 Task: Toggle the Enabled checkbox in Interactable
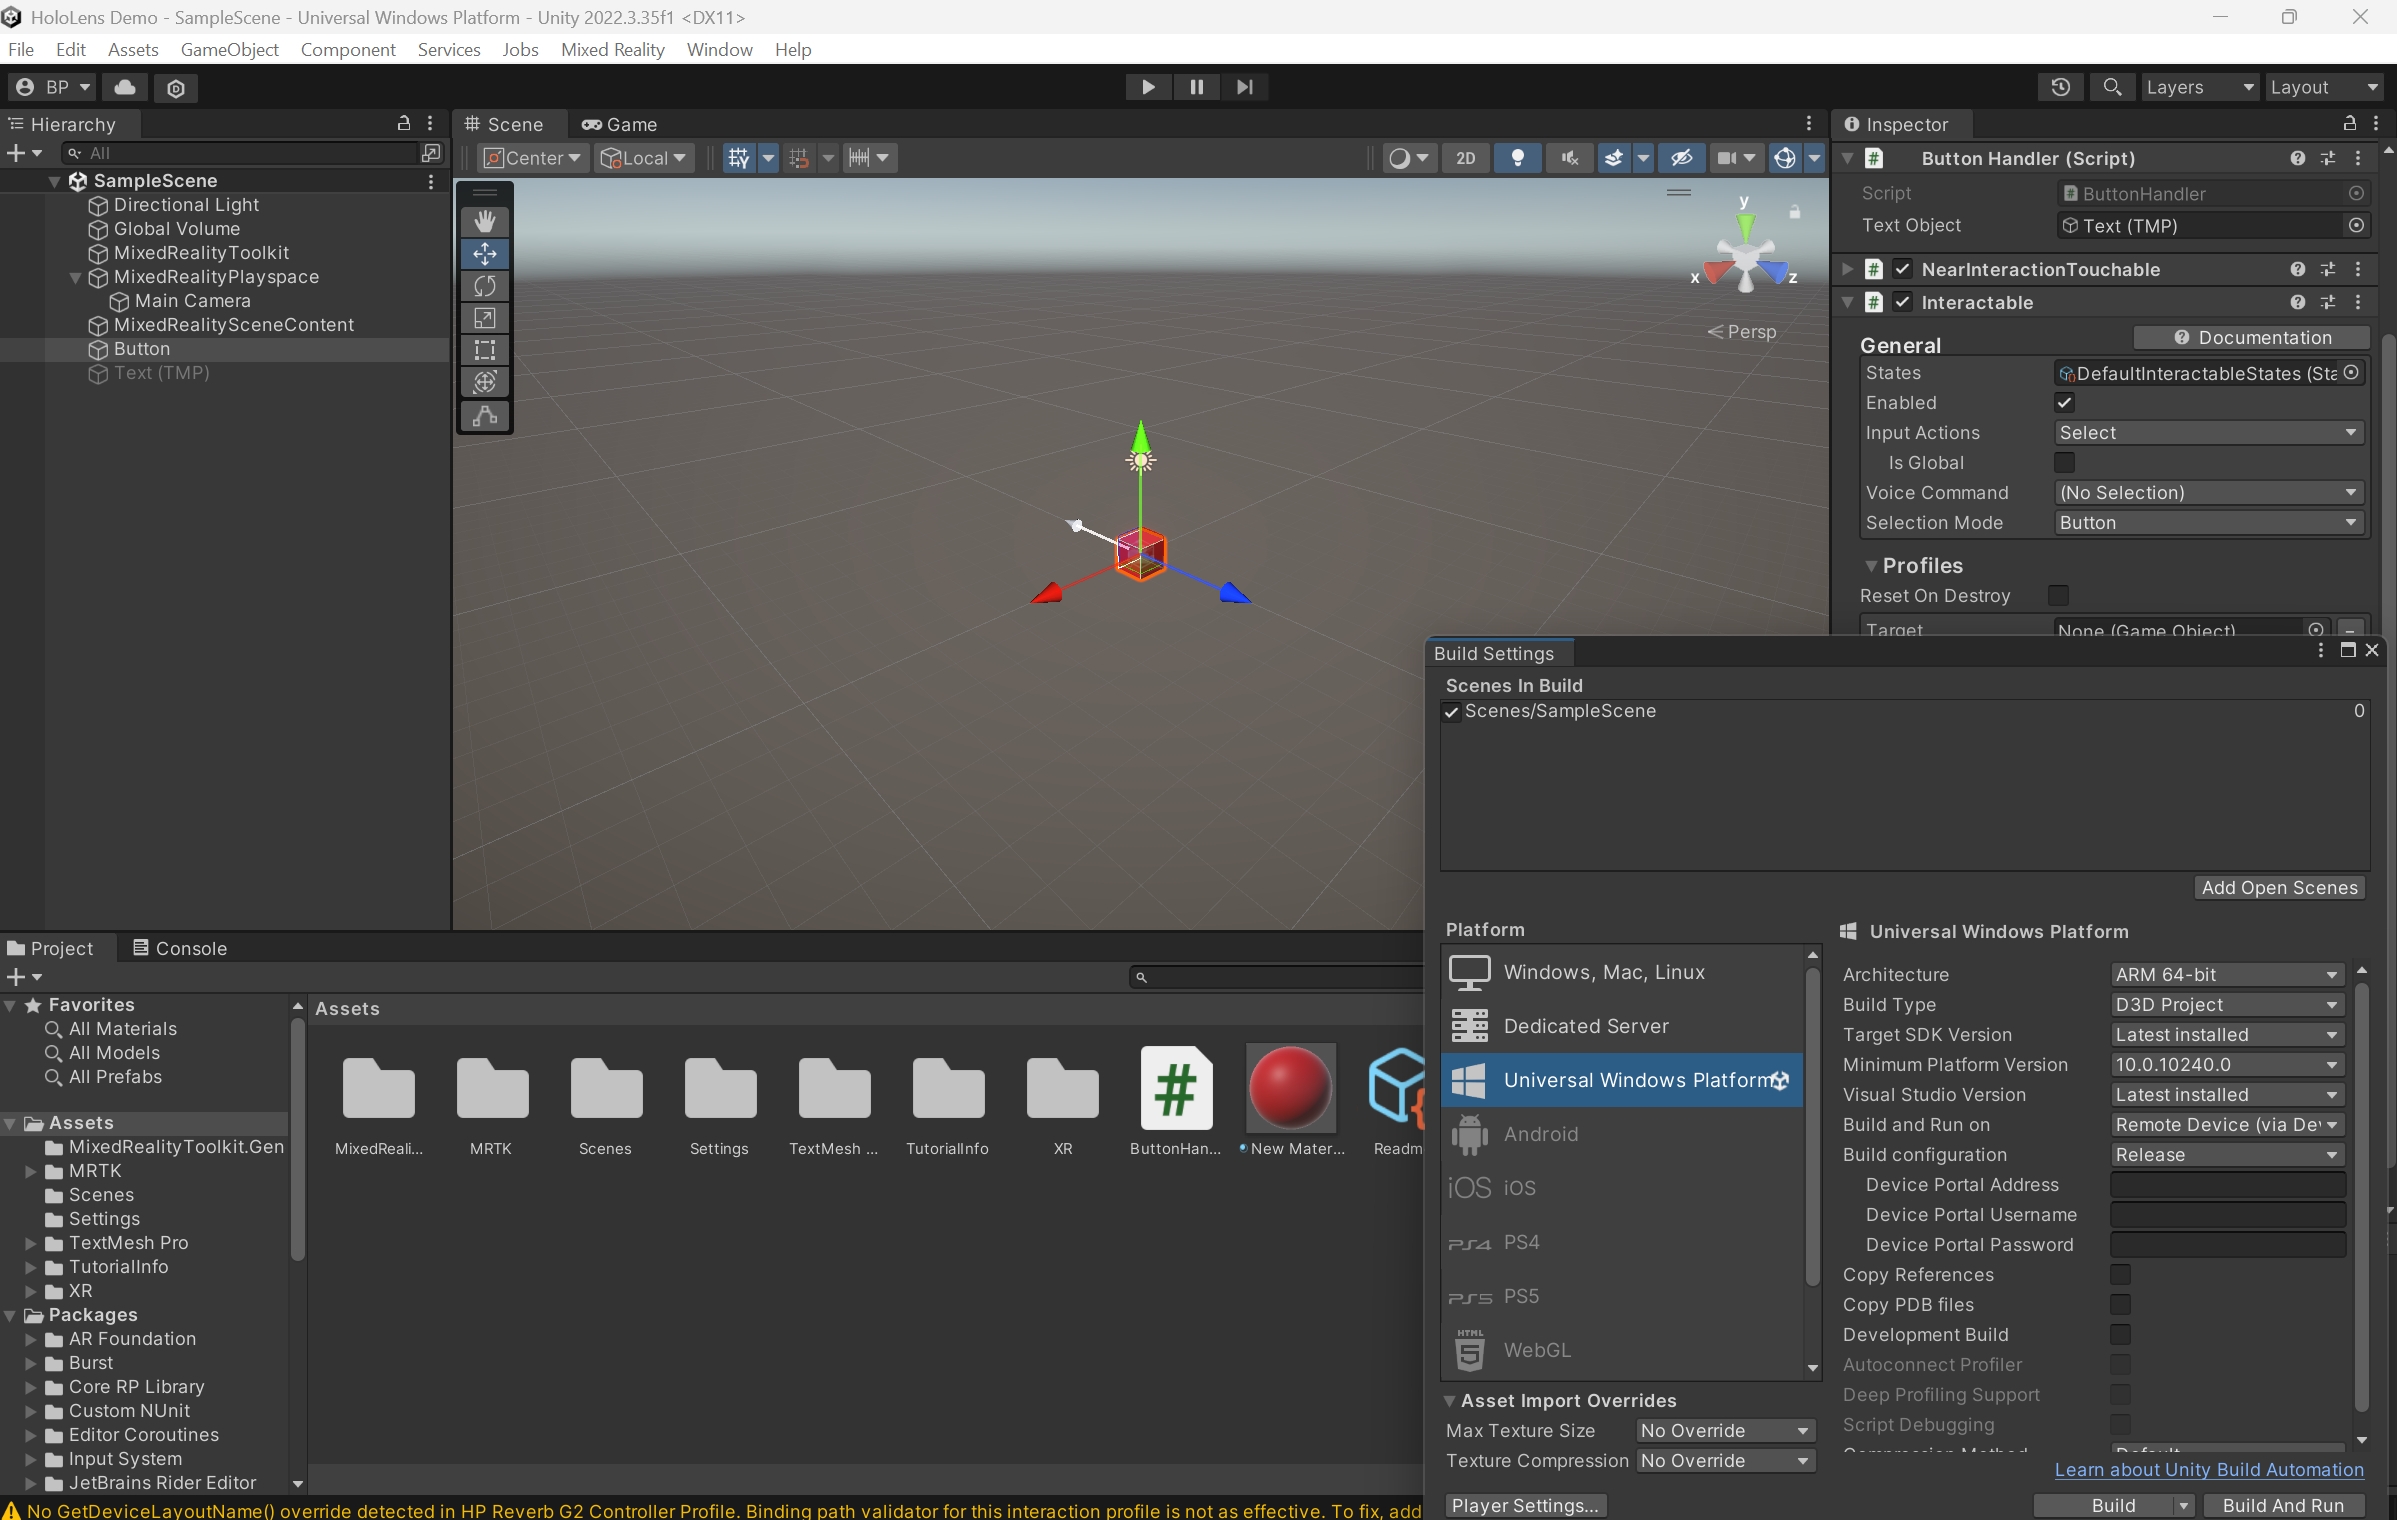(2064, 403)
